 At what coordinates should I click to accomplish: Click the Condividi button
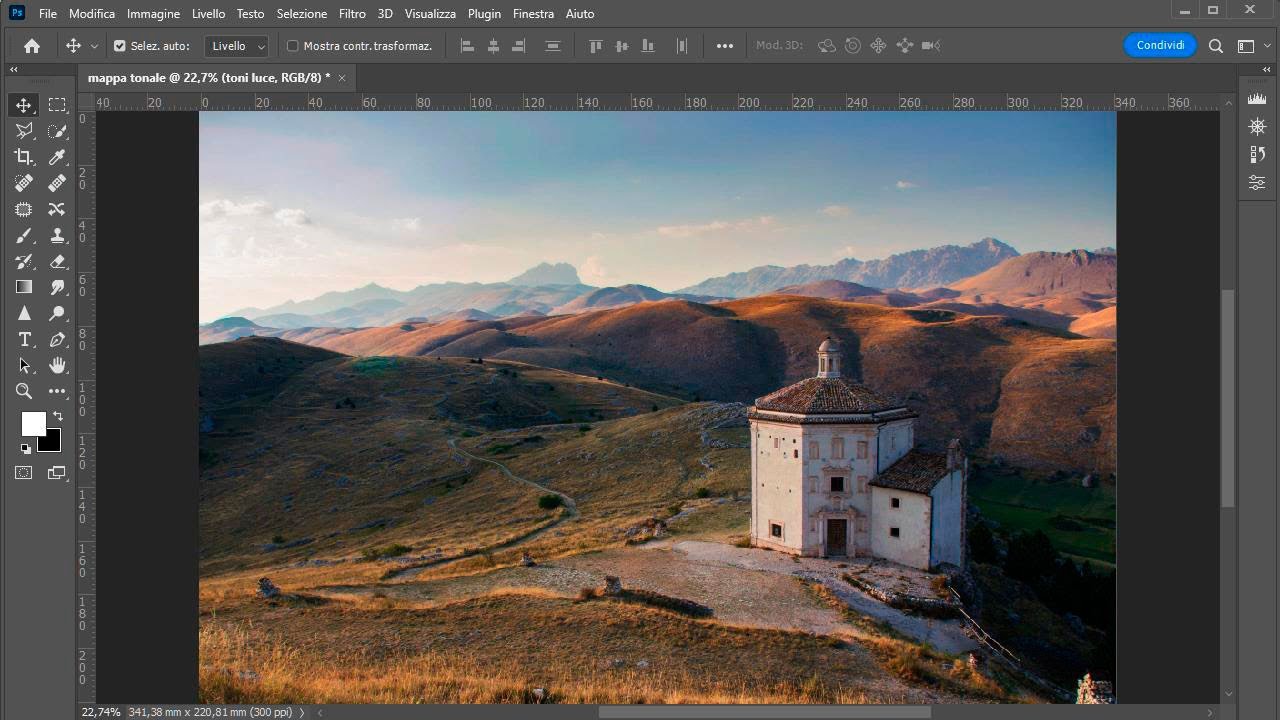[1160, 45]
